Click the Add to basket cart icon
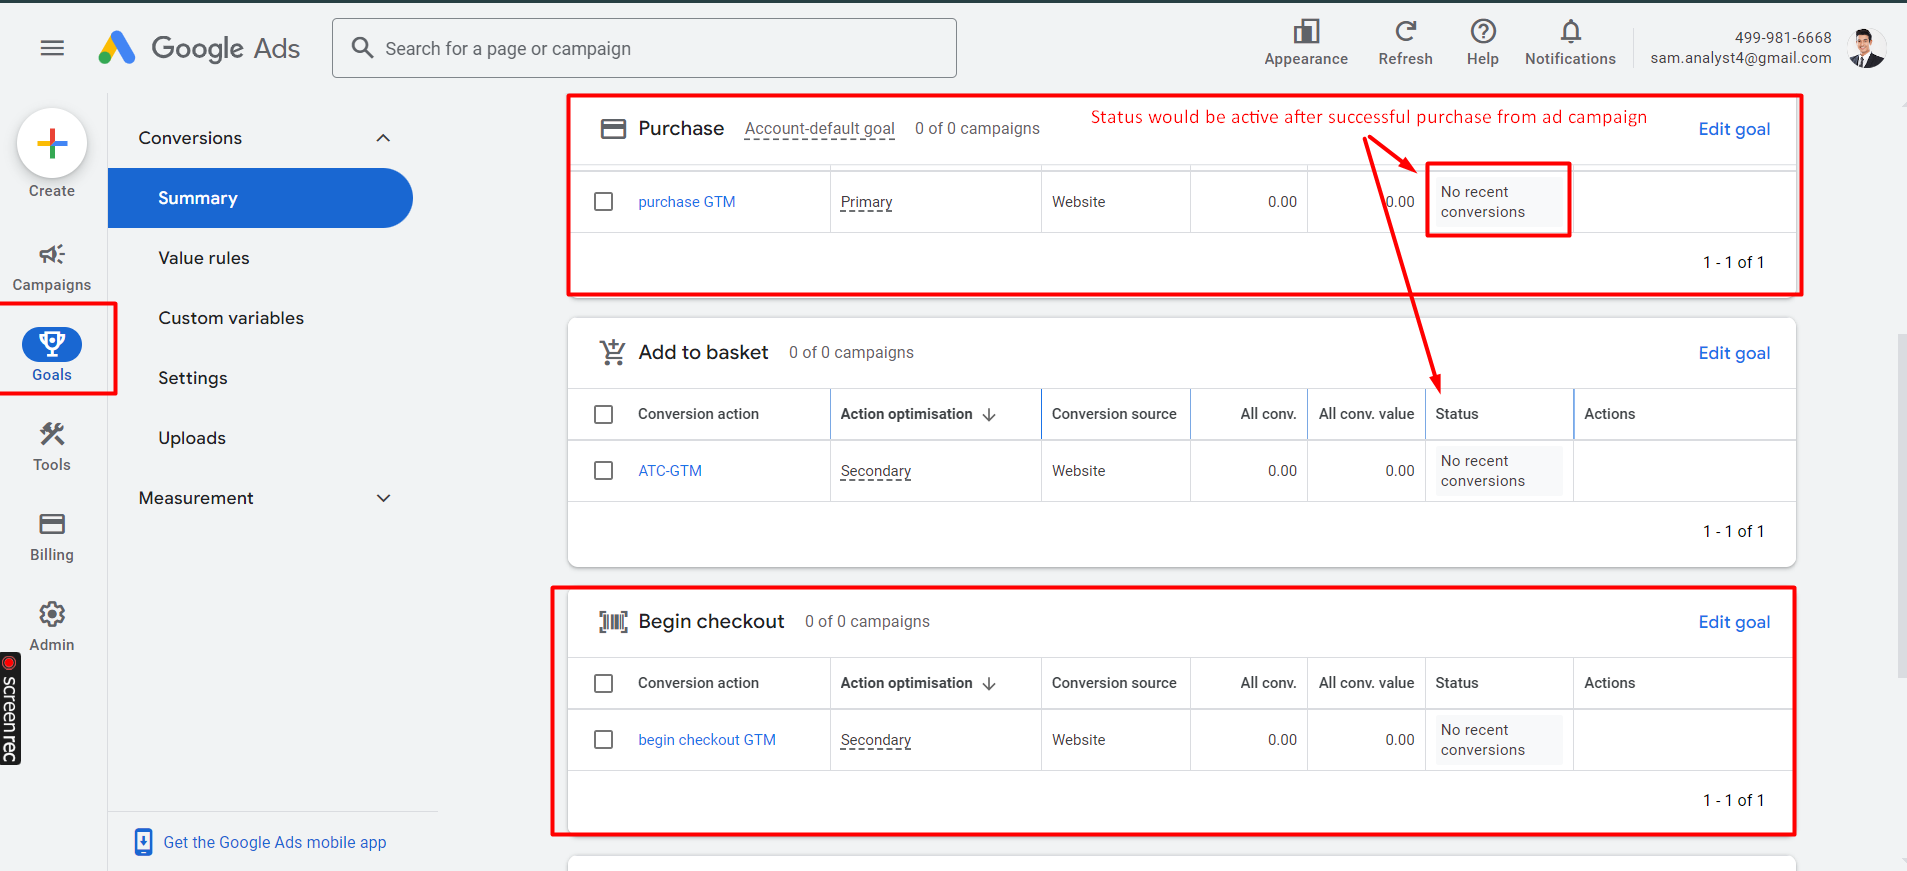Screen dimensions: 1907x871 click(613, 352)
